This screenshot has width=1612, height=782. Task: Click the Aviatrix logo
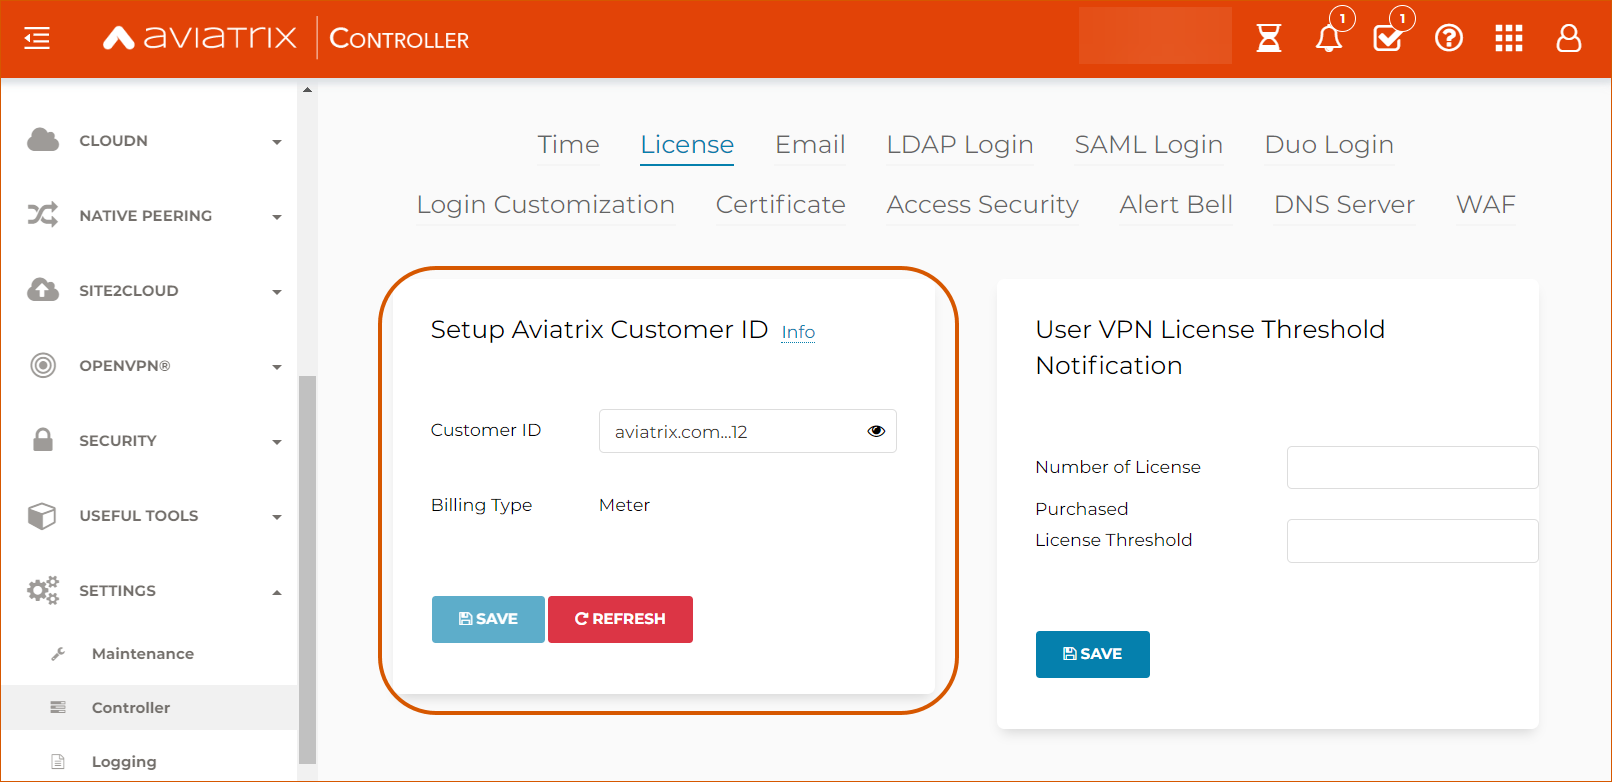200,38
